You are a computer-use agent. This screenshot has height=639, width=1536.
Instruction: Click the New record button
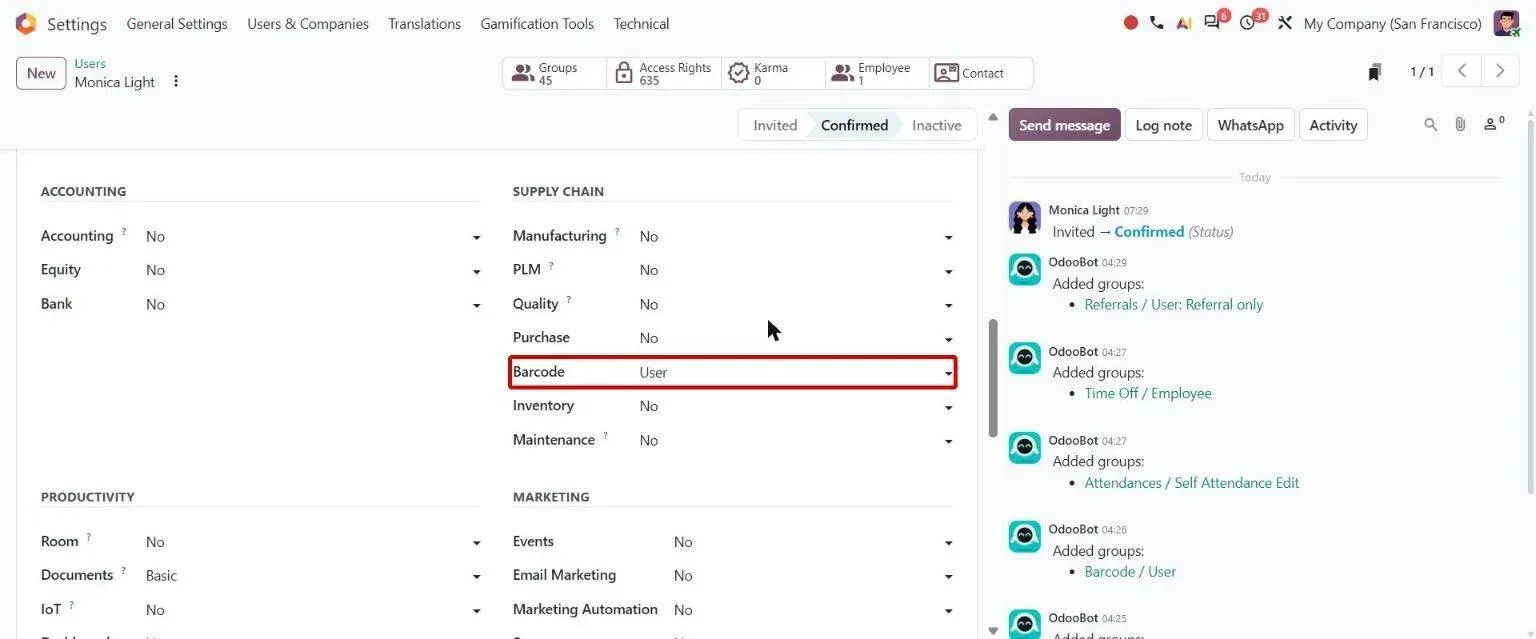tap(41, 73)
